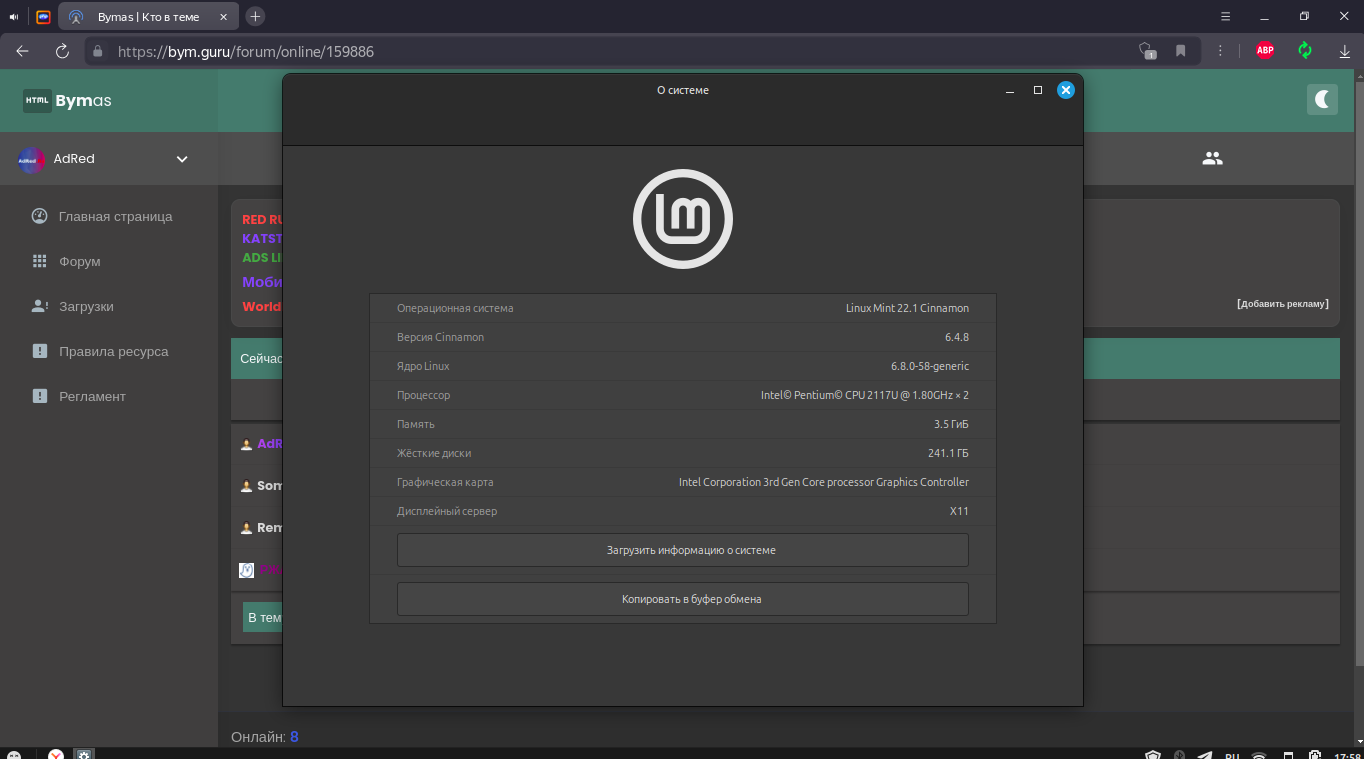The image size is (1364, 759).
Task: Open the browser downloads icon
Action: [1345, 51]
